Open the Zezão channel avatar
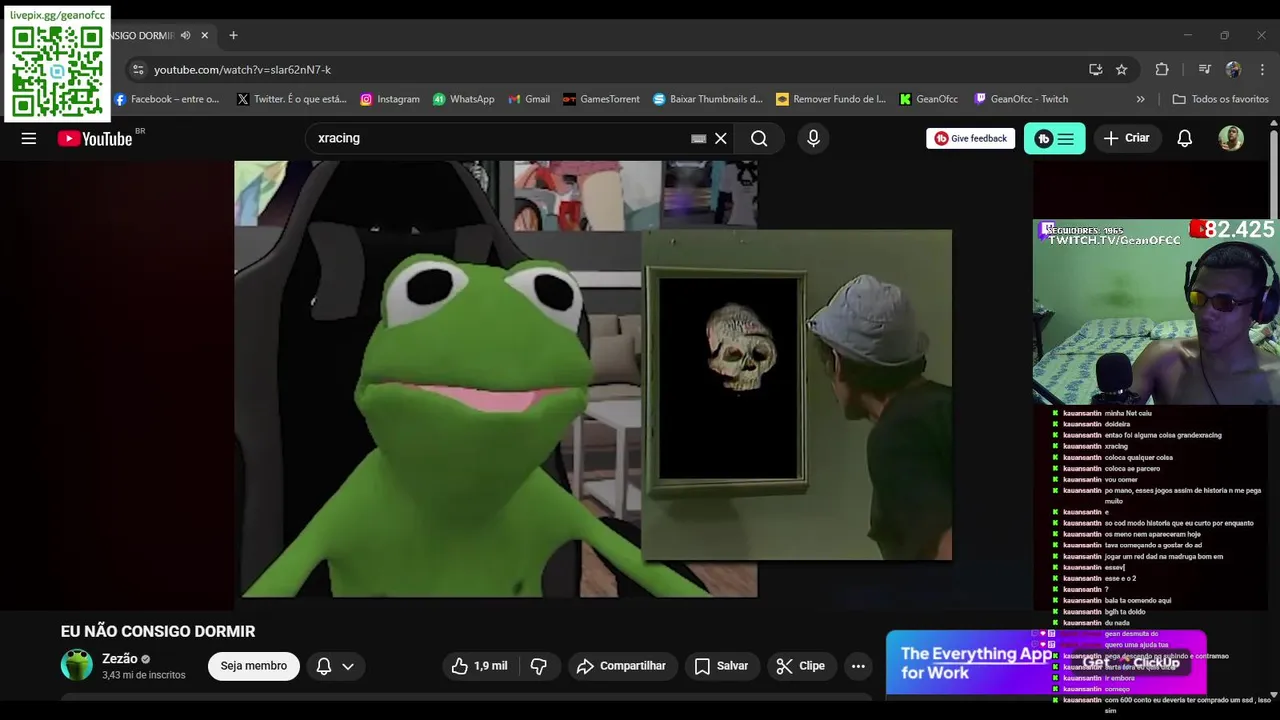The width and height of the screenshot is (1280, 720). click(x=77, y=665)
